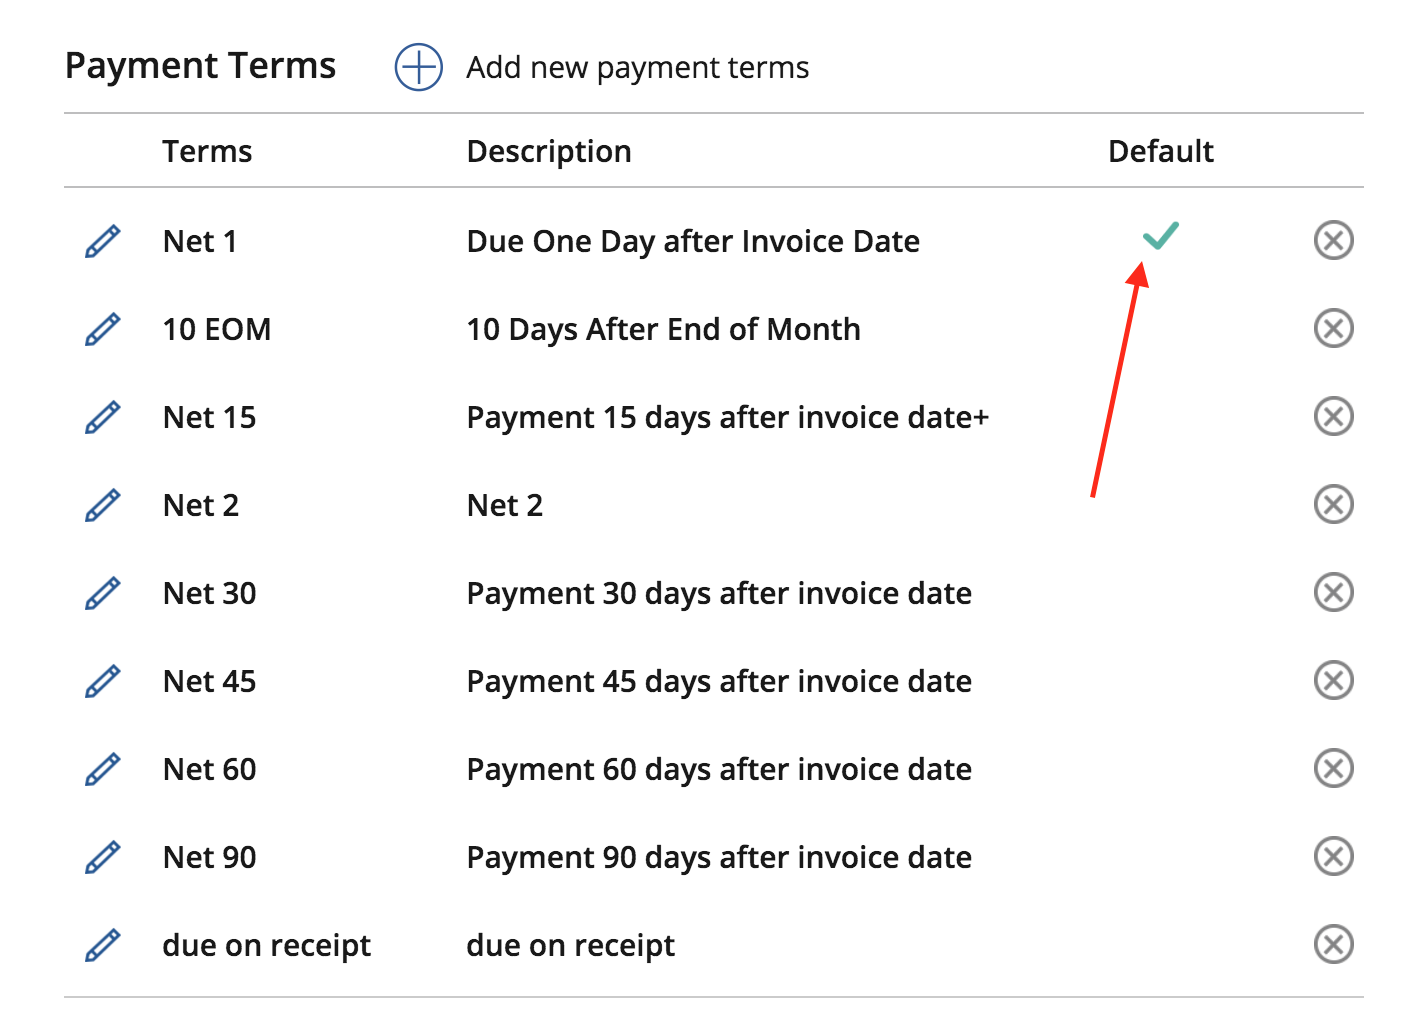Click the Terms column header
The image size is (1404, 1010).
[207, 151]
